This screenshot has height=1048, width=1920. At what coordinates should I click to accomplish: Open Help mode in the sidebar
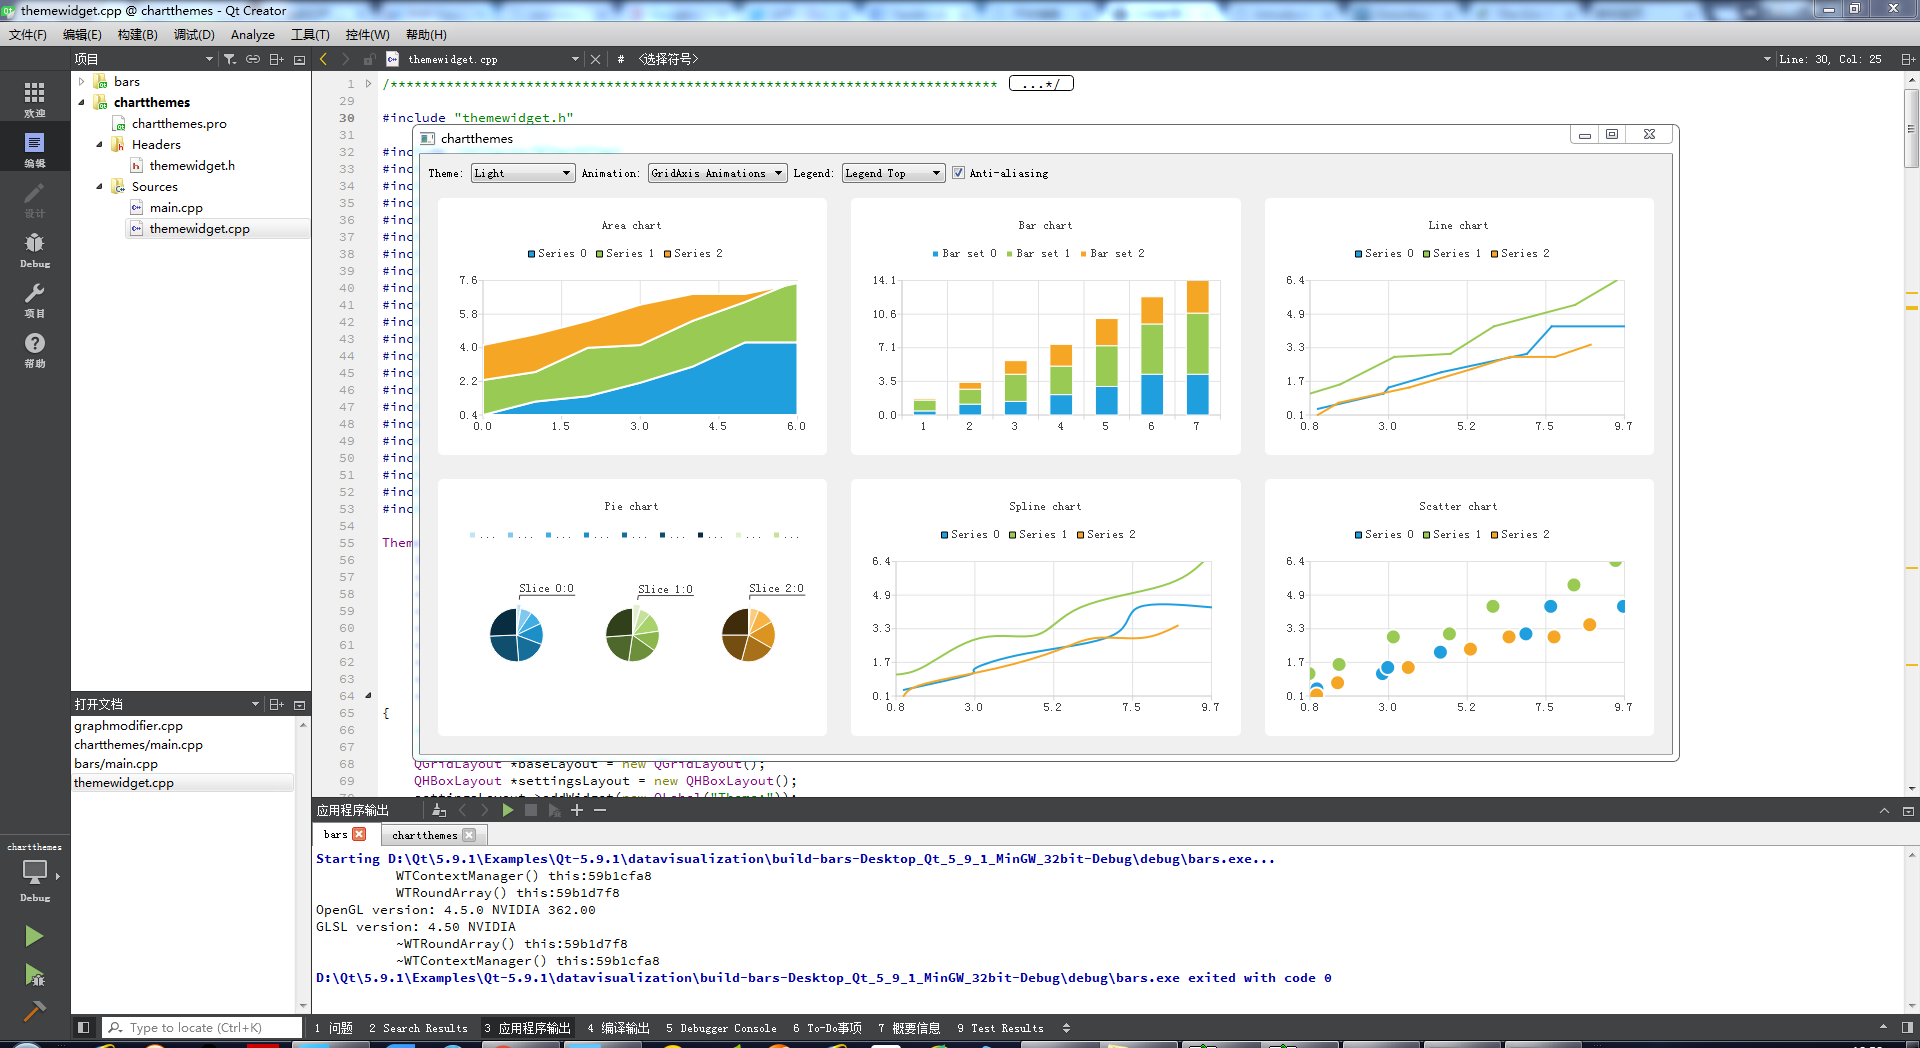[34, 349]
